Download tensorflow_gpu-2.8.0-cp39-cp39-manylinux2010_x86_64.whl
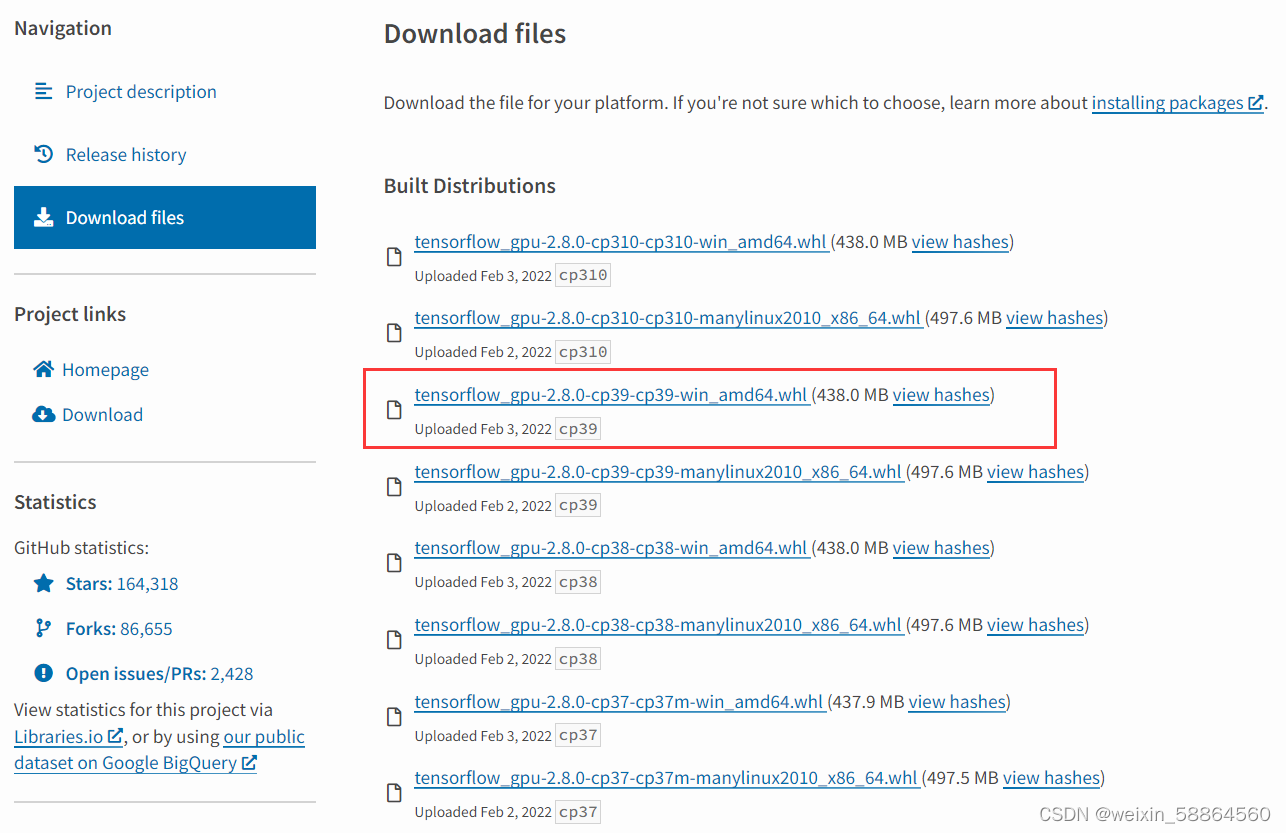 [658, 472]
